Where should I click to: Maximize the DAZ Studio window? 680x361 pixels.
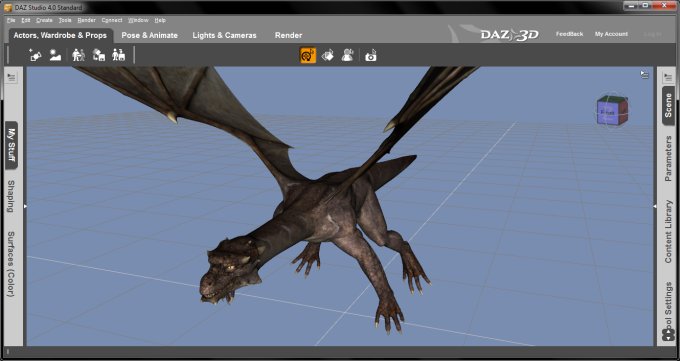[x=645, y=5]
